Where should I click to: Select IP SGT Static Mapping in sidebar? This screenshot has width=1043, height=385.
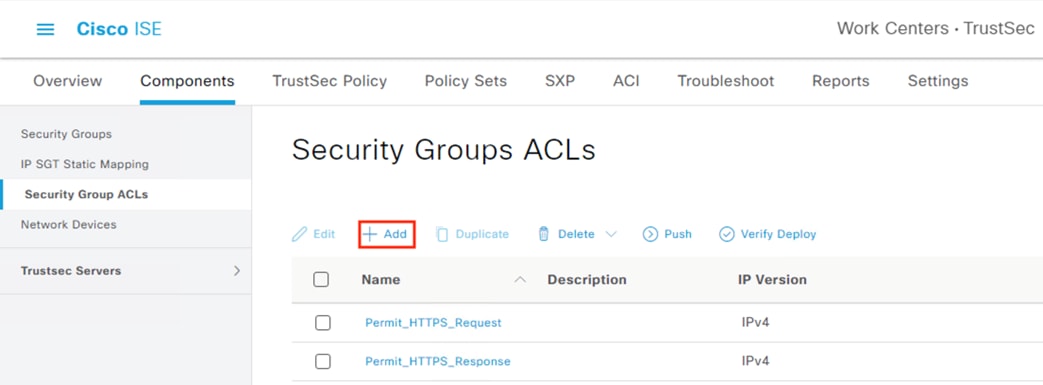click(x=84, y=164)
